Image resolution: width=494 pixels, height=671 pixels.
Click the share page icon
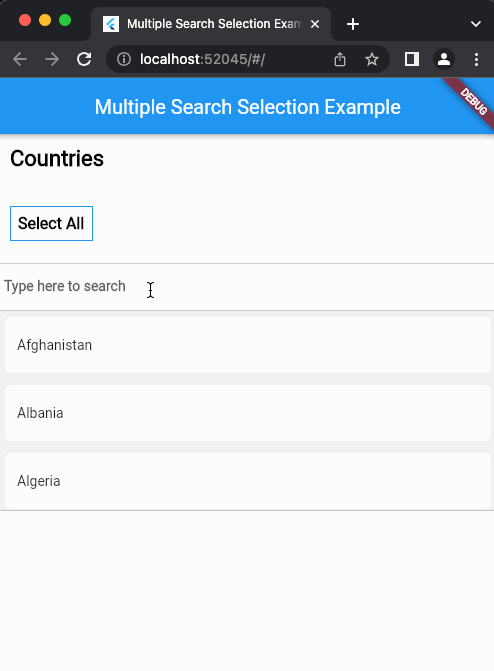pyautogui.click(x=340, y=59)
